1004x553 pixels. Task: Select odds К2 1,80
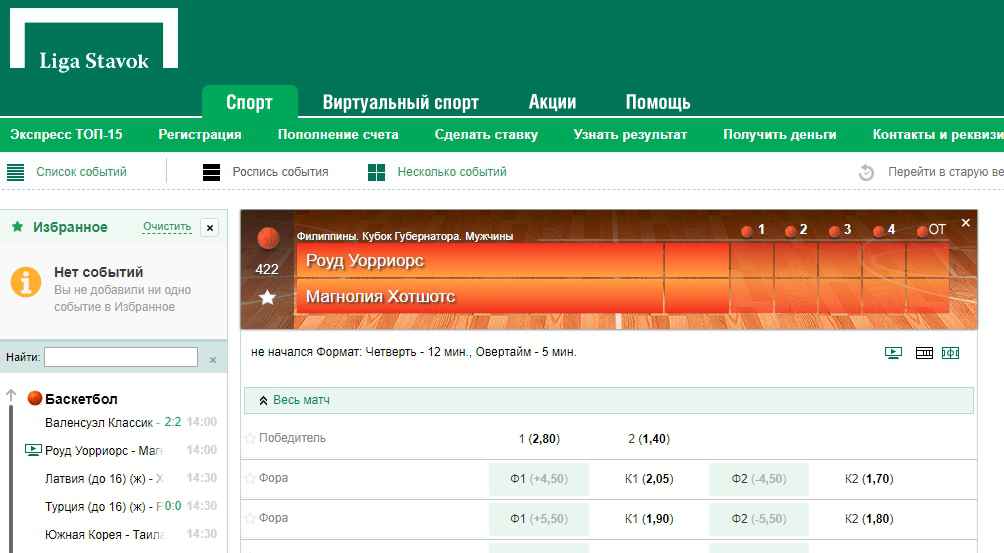[869, 518]
